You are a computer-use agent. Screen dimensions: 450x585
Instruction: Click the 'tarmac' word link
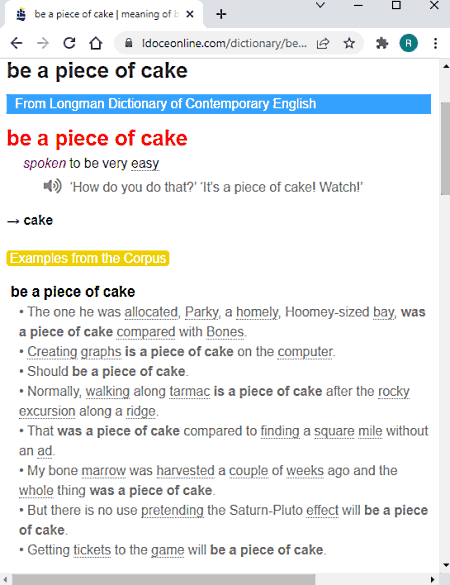coord(190,391)
